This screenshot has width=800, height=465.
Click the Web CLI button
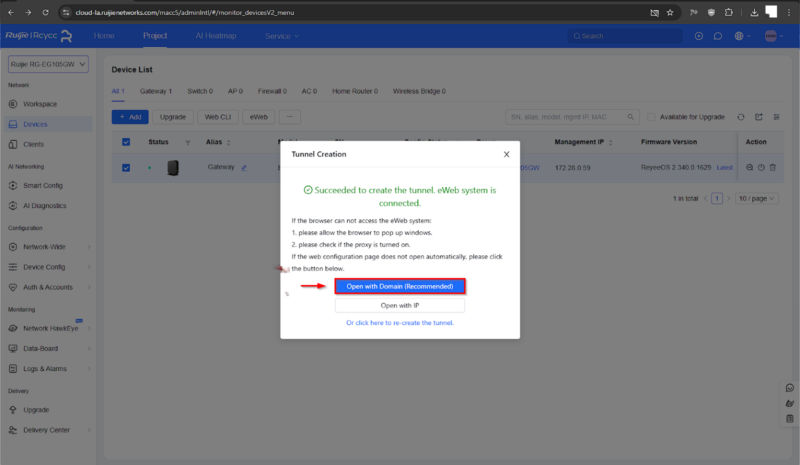(x=218, y=117)
